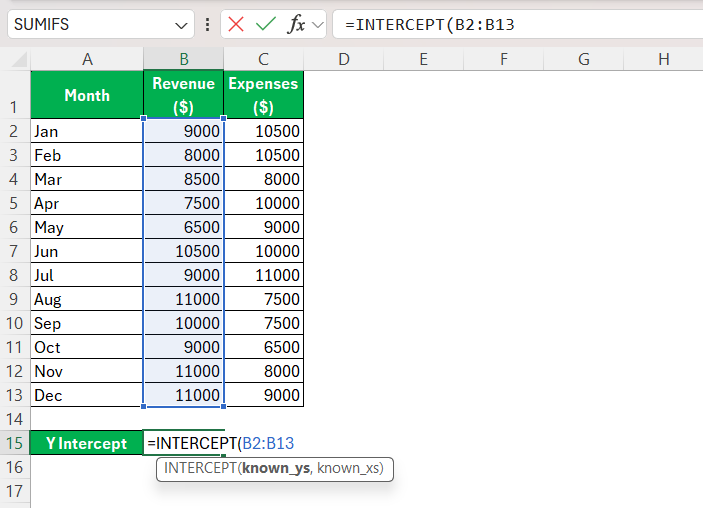Open the dropdown next to fx

point(317,25)
